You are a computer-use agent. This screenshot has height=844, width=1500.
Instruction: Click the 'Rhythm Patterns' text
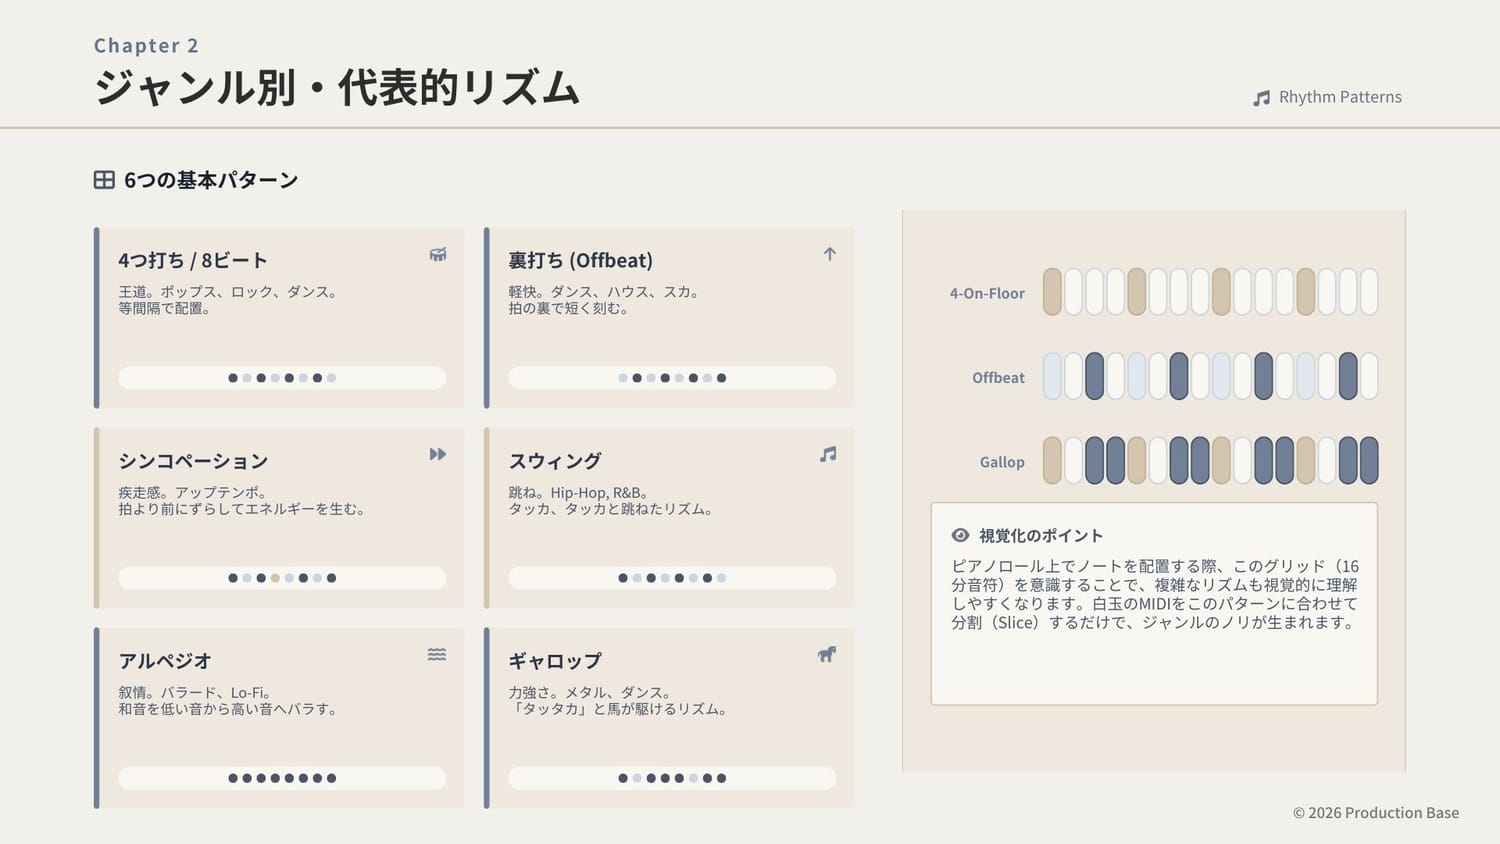click(1340, 97)
